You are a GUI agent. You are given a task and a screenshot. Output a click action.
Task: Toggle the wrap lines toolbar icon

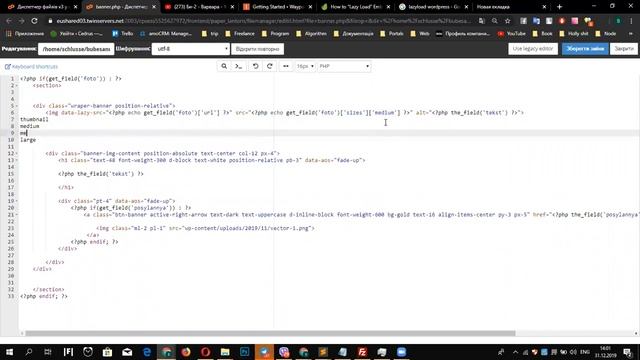286,66
